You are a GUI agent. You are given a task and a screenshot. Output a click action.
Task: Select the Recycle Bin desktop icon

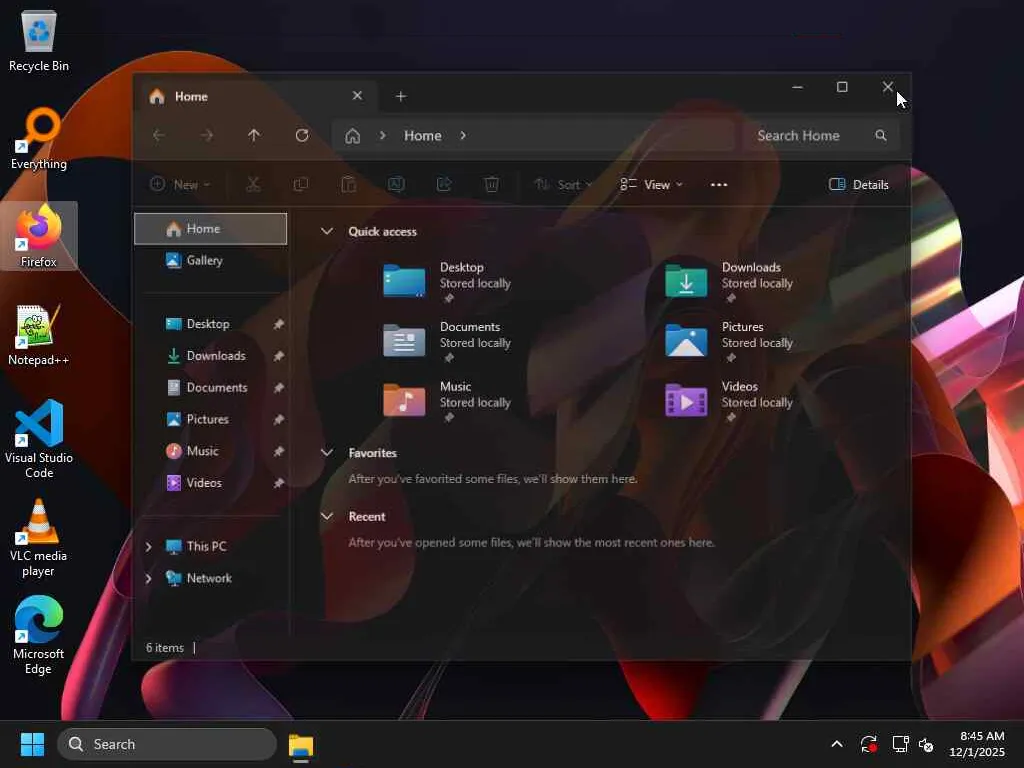pos(39,40)
